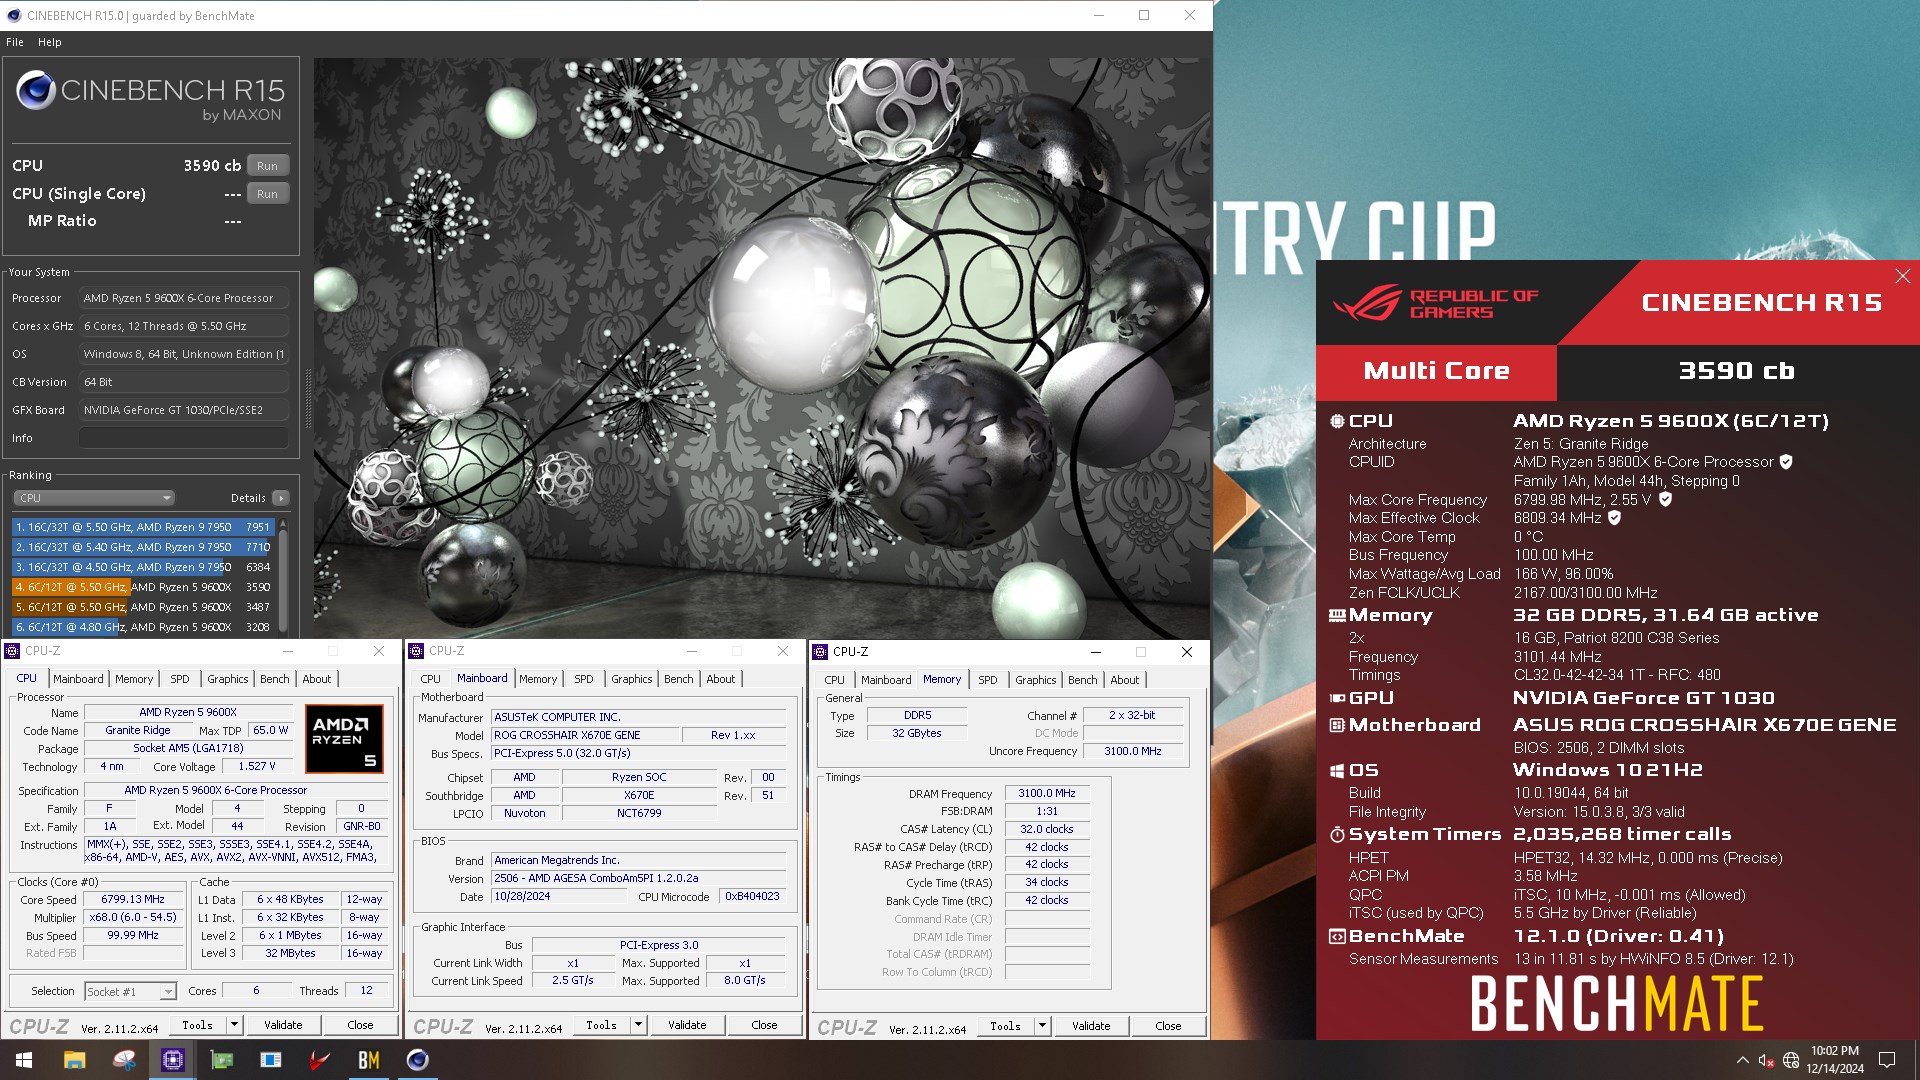
Task: Expand ranking Details arrow button
Action: point(281,498)
